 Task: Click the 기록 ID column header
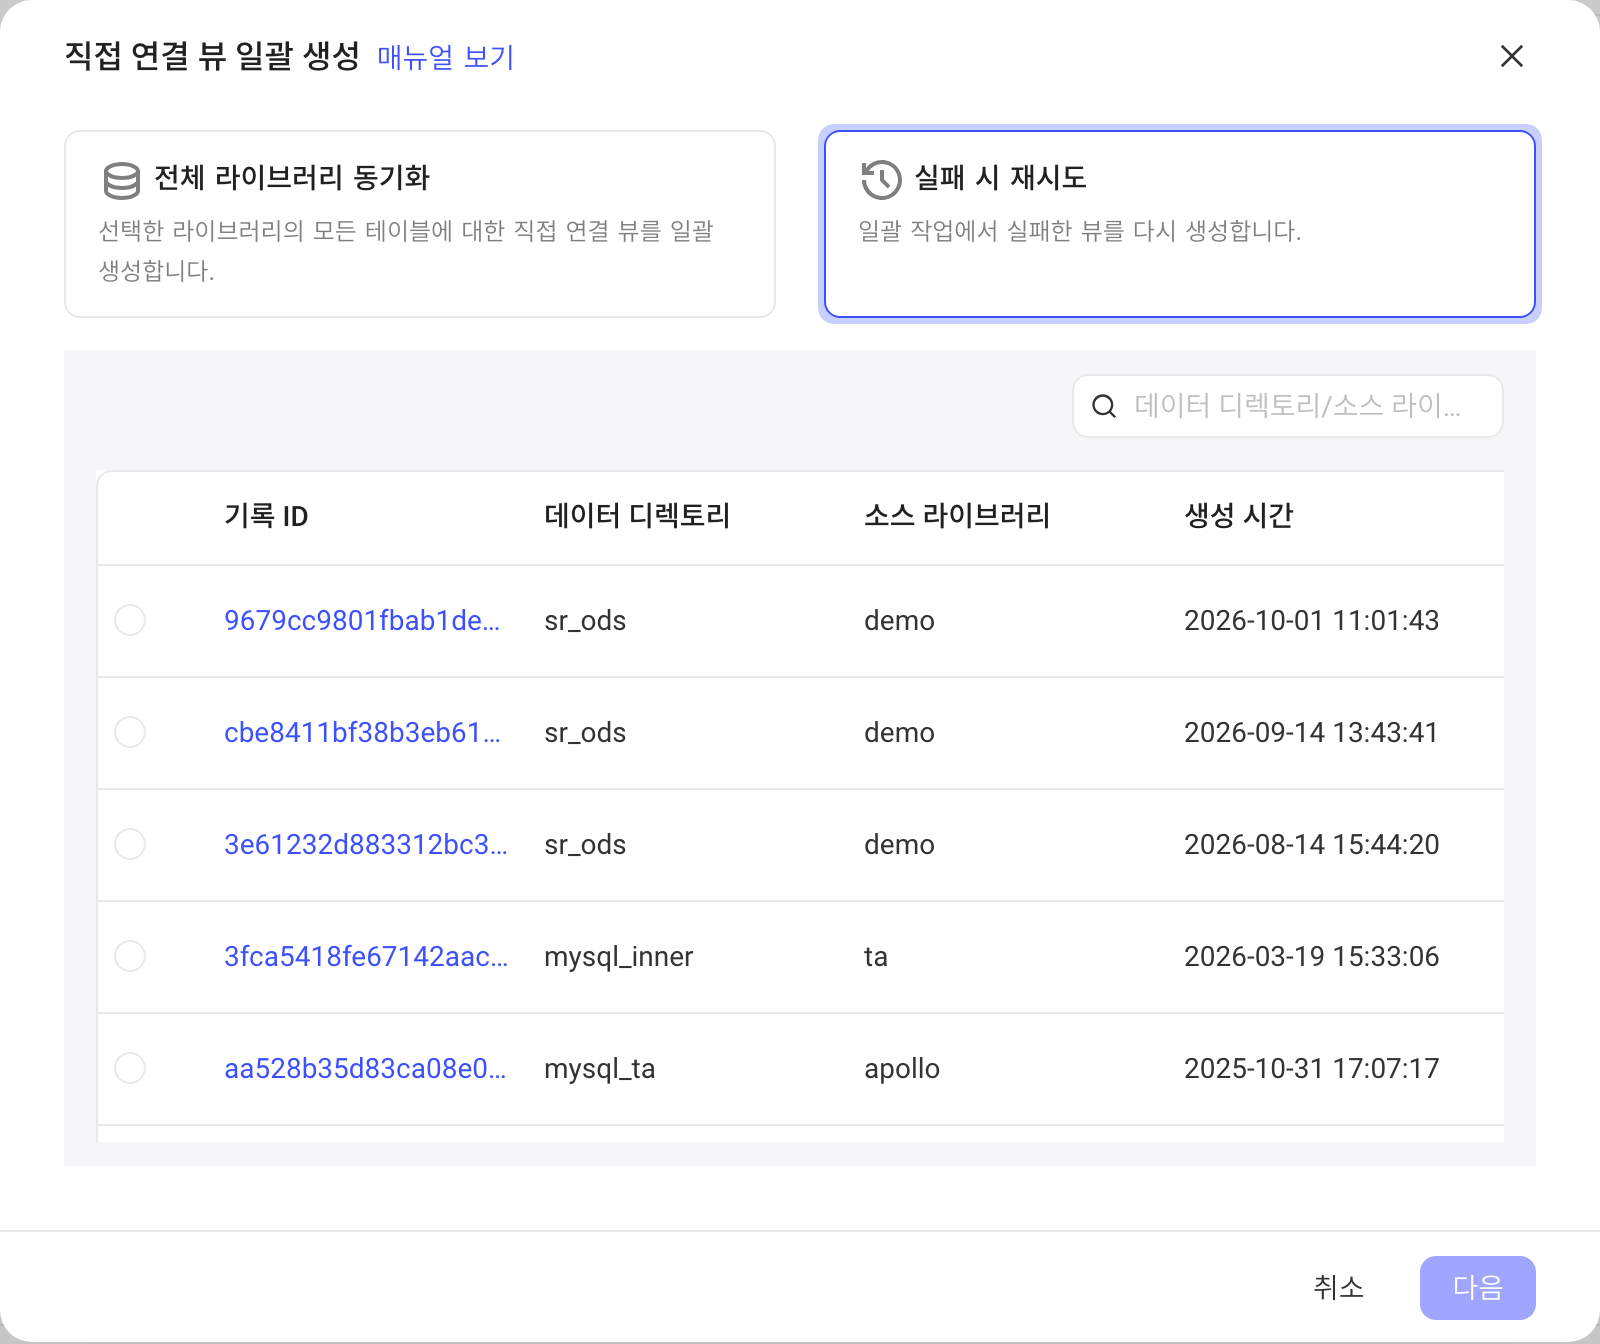(266, 516)
